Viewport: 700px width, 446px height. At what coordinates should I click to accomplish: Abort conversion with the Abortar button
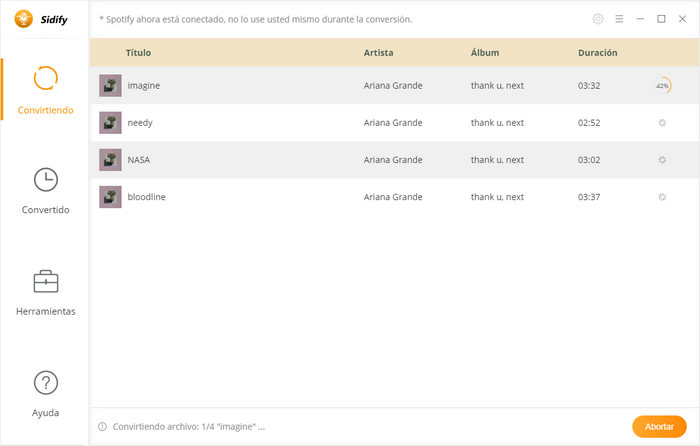(x=659, y=426)
